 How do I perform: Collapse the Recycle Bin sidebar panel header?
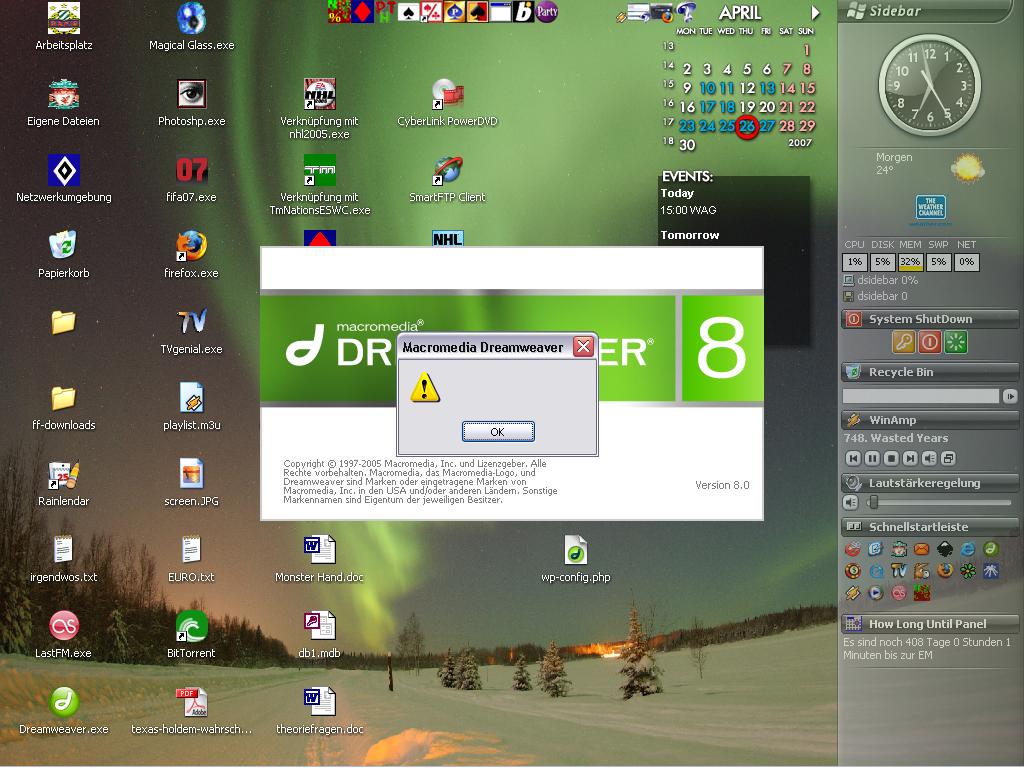[x=930, y=372]
